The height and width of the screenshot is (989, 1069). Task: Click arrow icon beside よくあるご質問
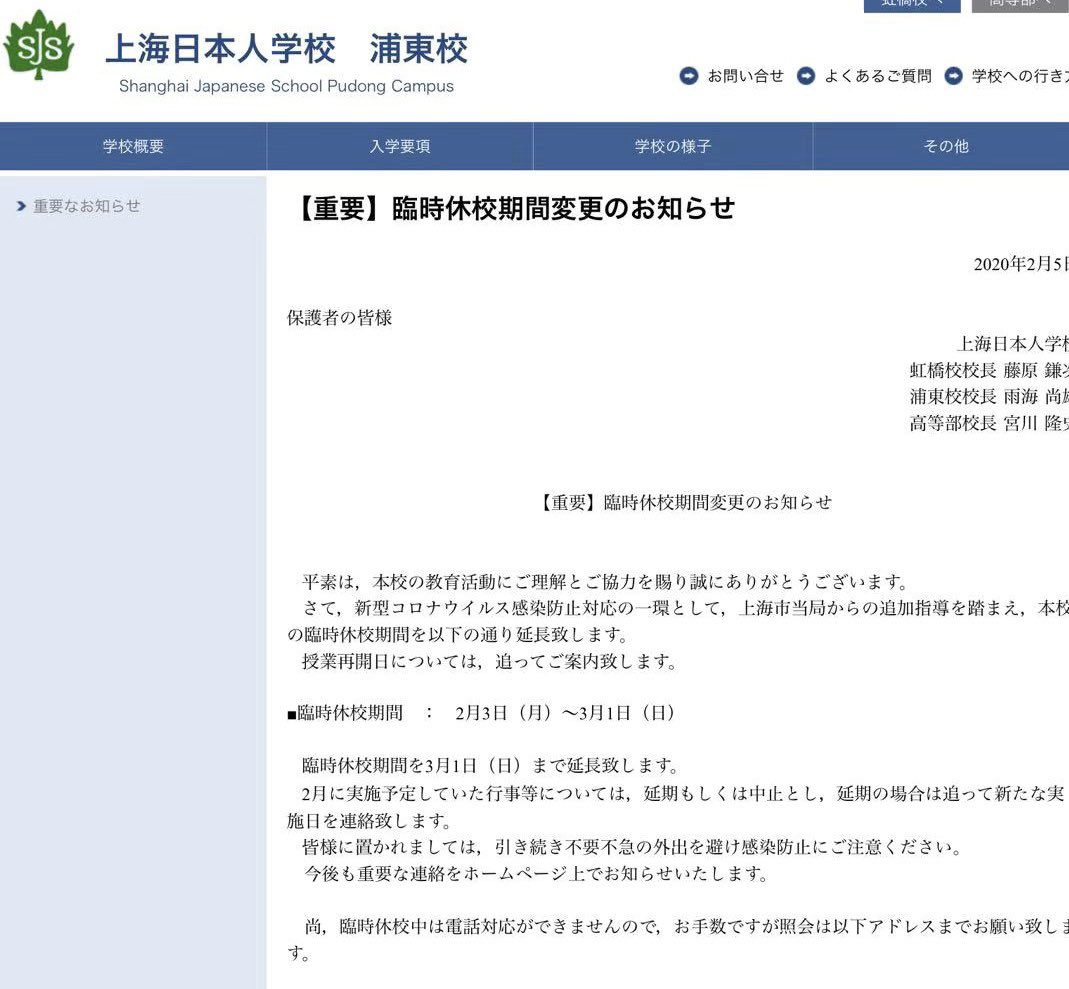806,76
